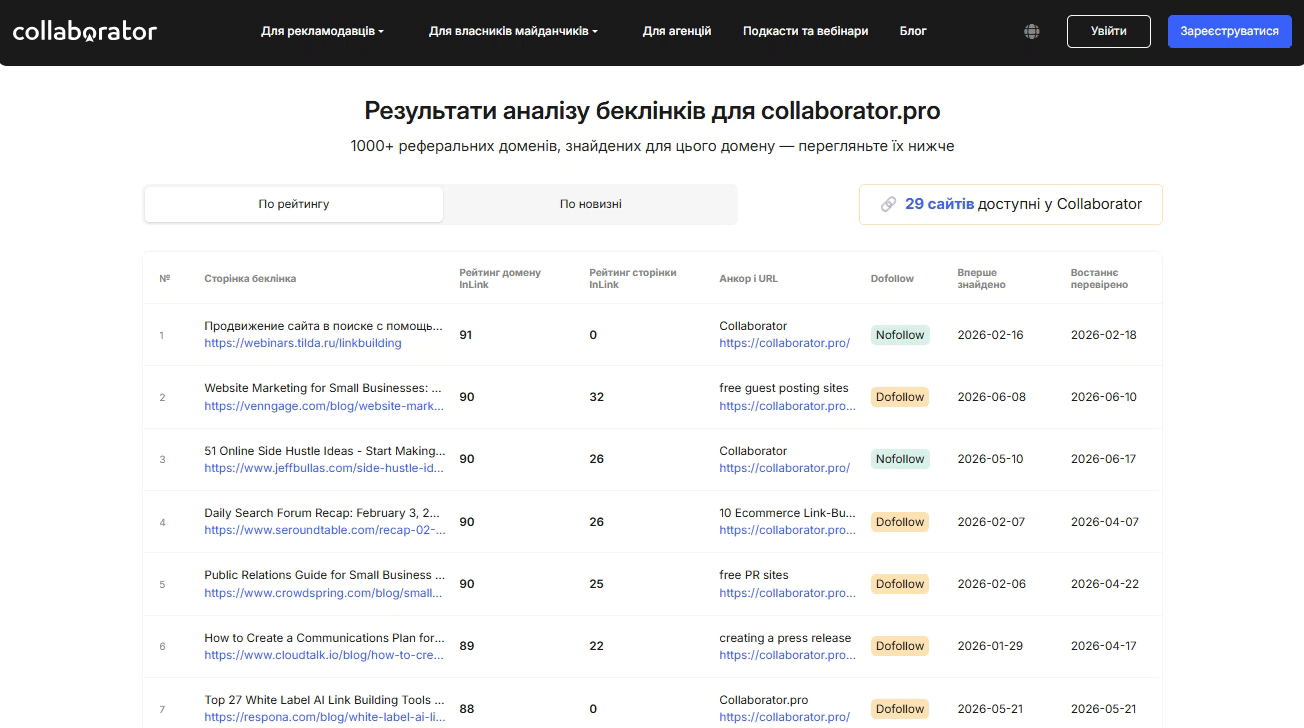Viewport: 1304px width, 728px height.
Task: Open the webinars.tilda.ru/linkbuilding link
Action: click(303, 343)
